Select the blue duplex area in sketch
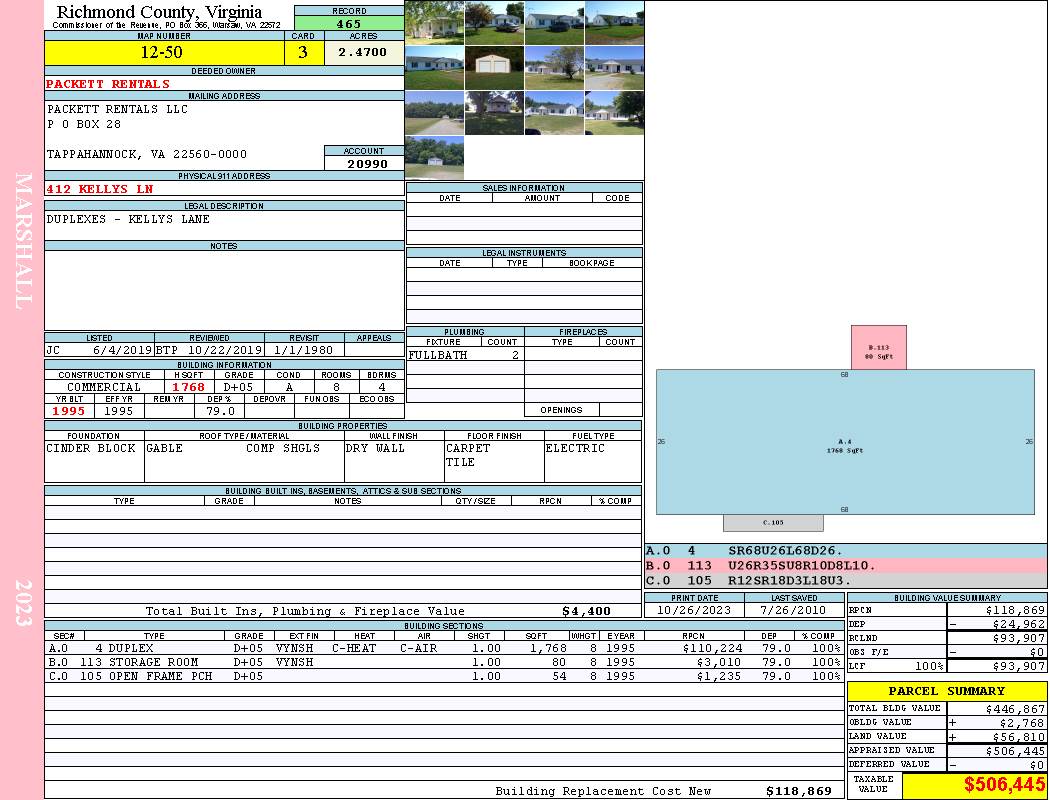The width and height of the screenshot is (1050, 800). tap(845, 441)
